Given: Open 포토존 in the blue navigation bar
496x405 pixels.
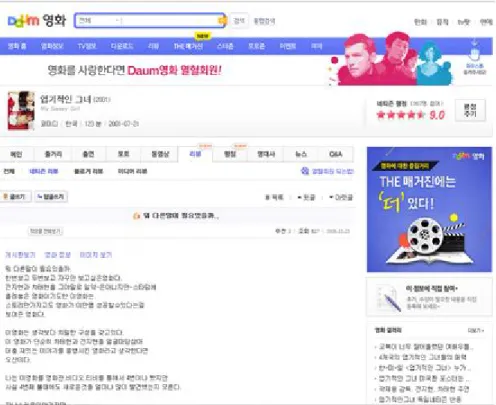Looking at the screenshot, I should point(256,46).
